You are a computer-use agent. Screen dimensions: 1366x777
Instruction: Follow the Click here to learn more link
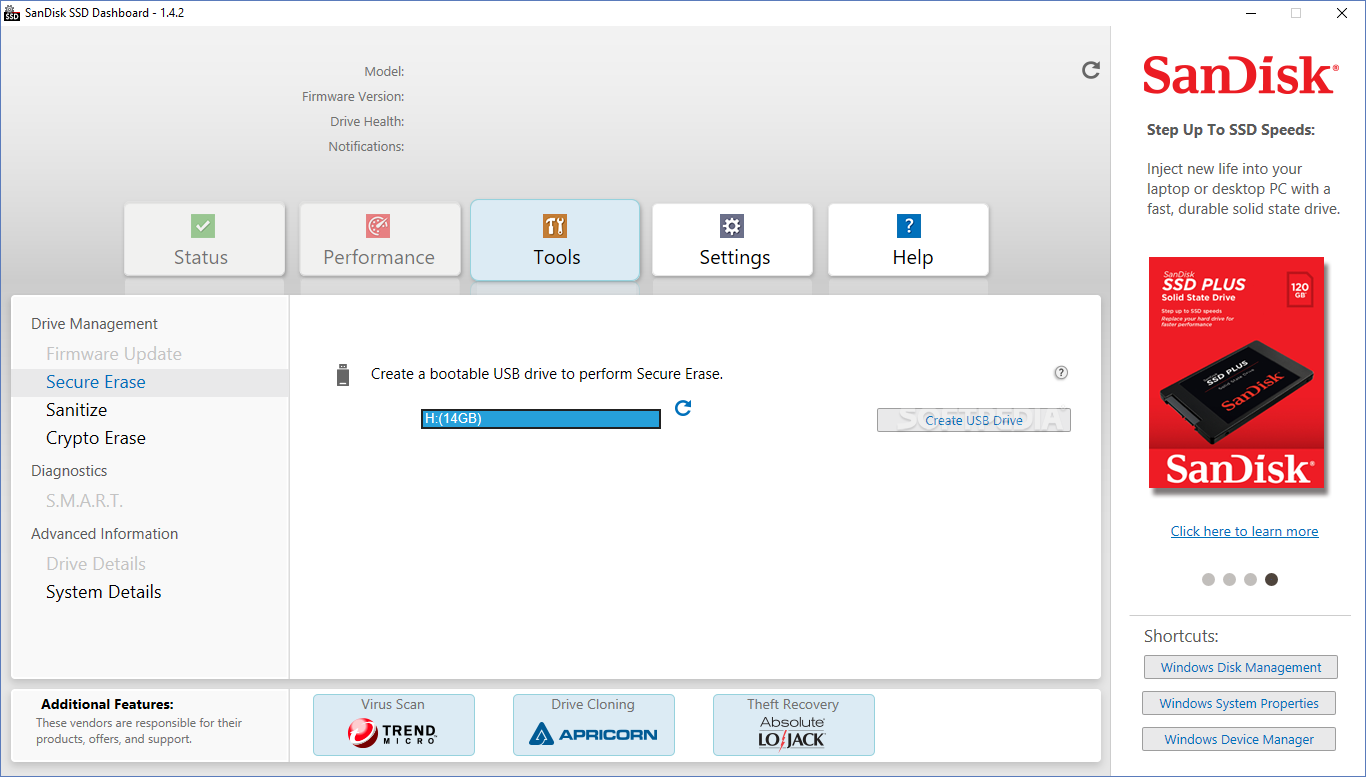point(1244,531)
